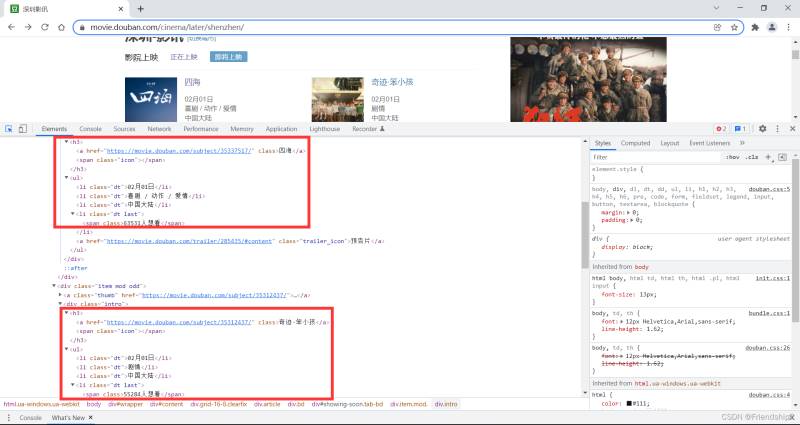The image size is (800, 425).
Task: Toggle the device toolbar icon
Action: (x=22, y=129)
